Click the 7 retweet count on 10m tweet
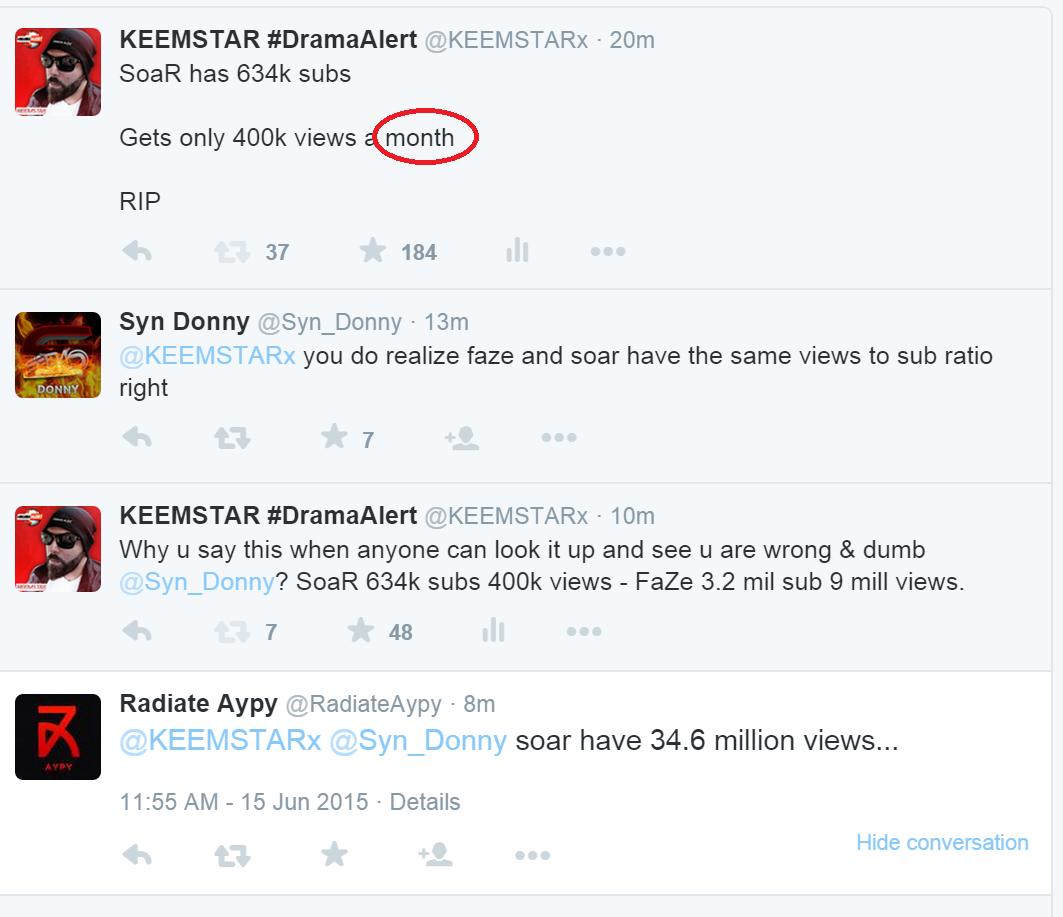Image resolution: width=1063 pixels, height=917 pixels. (x=271, y=633)
